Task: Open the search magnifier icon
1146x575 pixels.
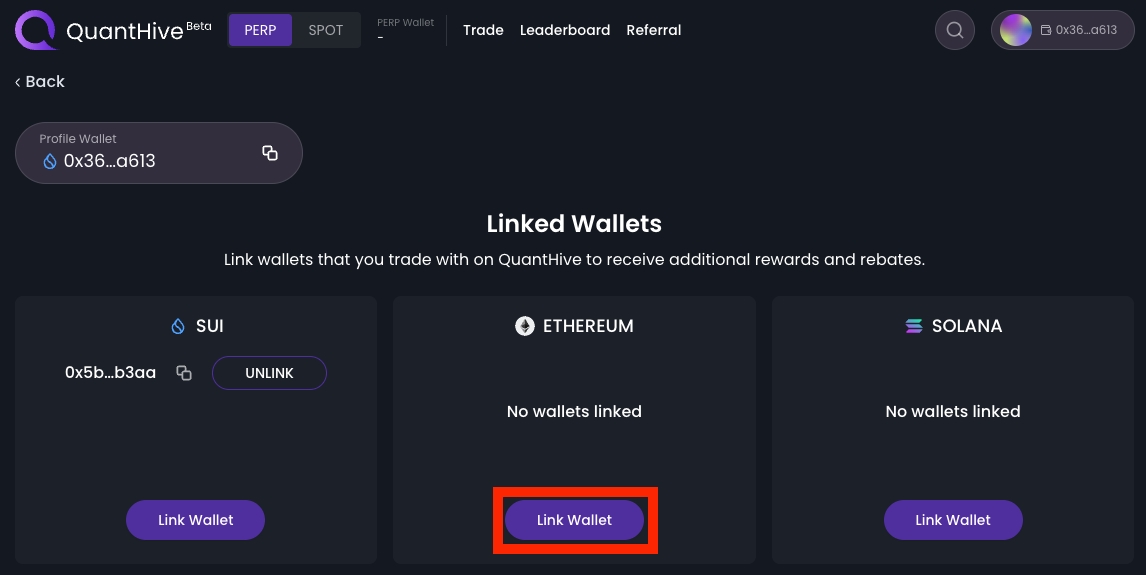Action: (x=955, y=30)
